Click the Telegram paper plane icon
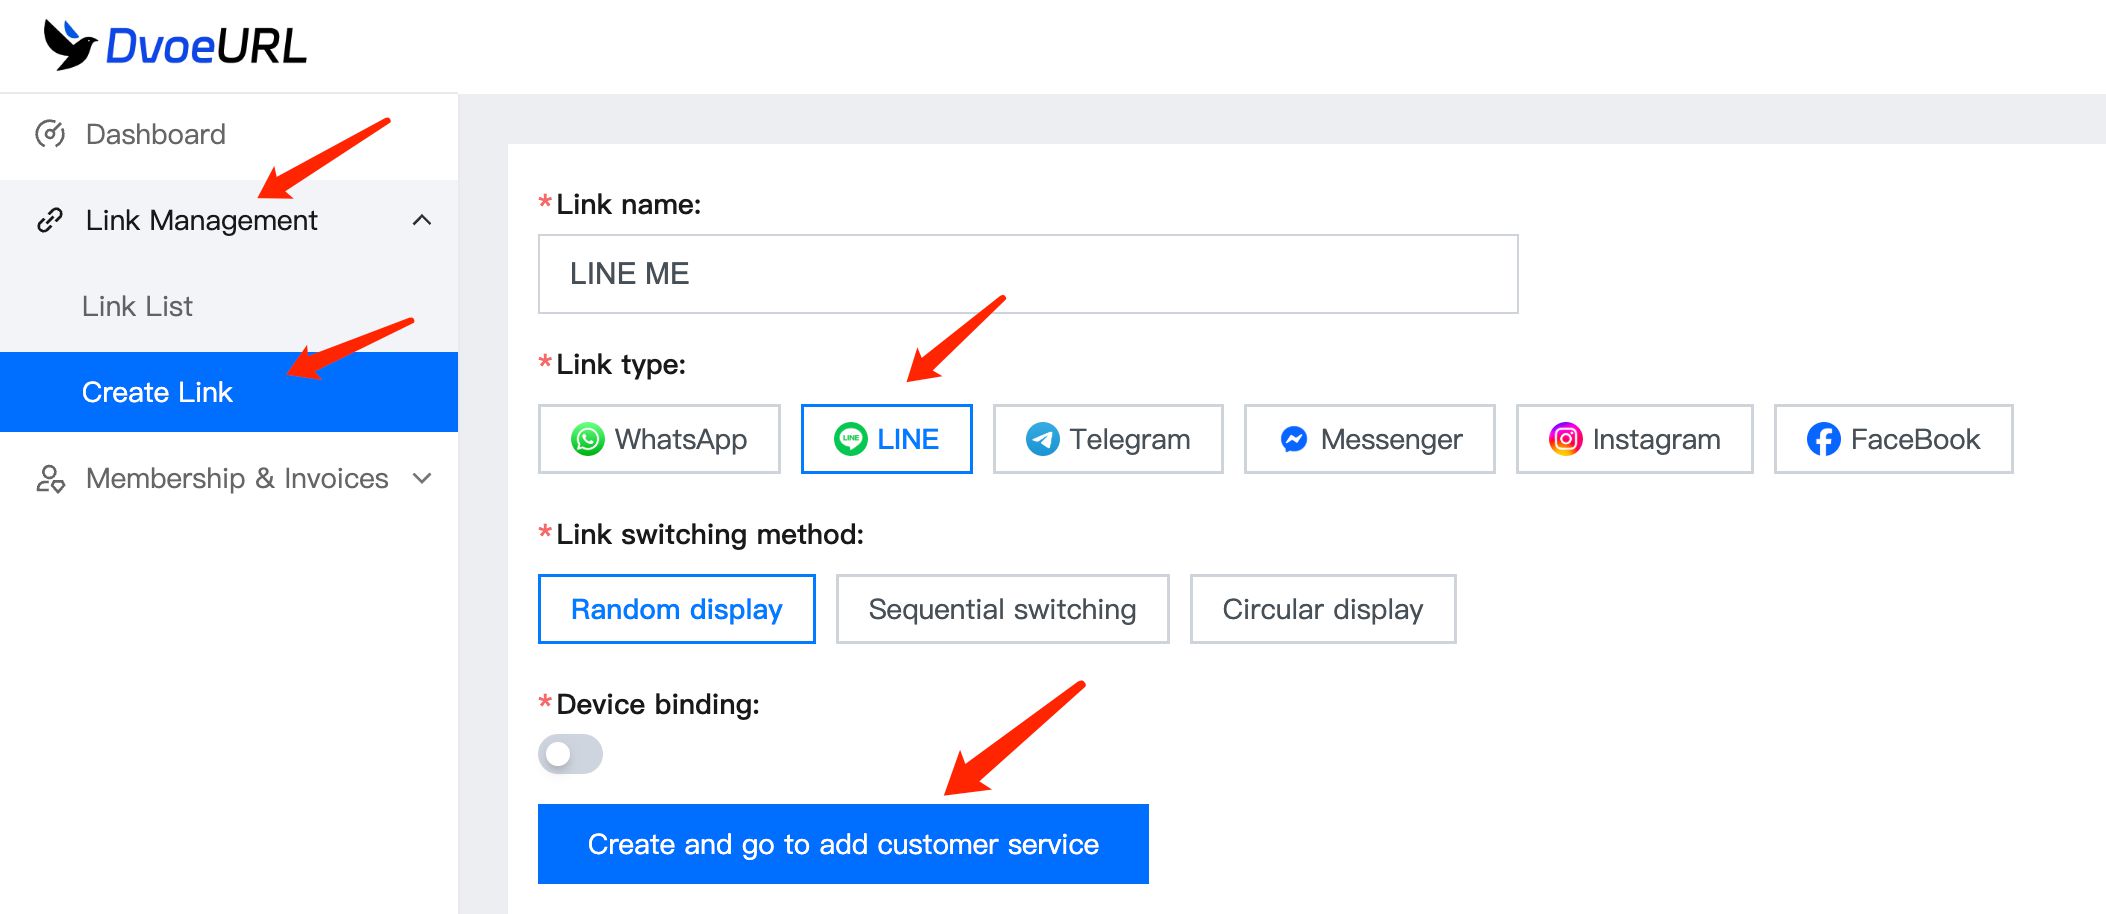 [1043, 439]
